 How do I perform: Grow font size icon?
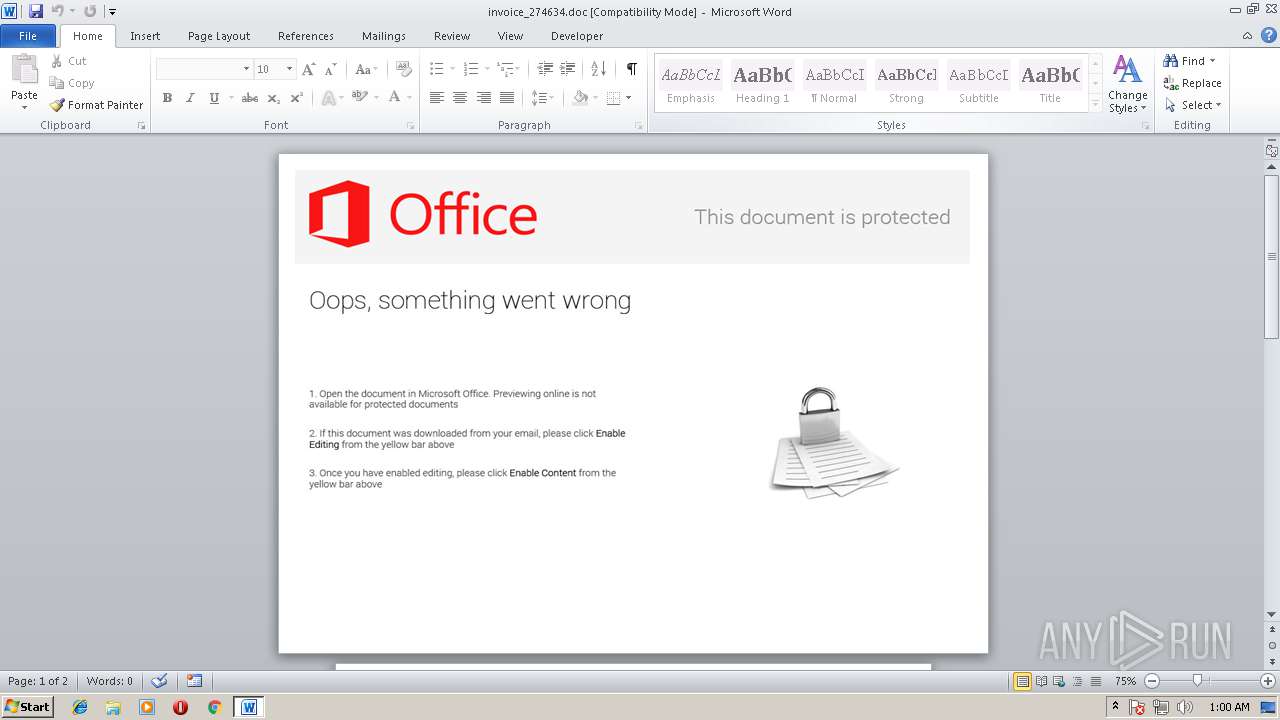[x=309, y=69]
